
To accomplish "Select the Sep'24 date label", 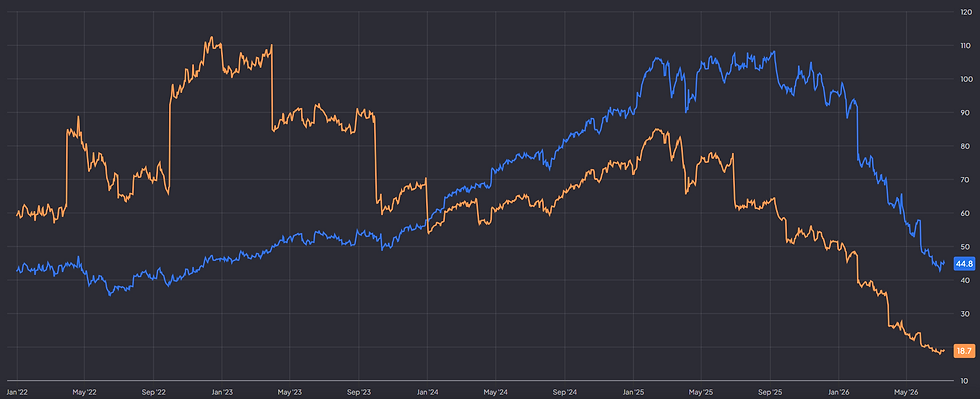I will (x=564, y=392).
